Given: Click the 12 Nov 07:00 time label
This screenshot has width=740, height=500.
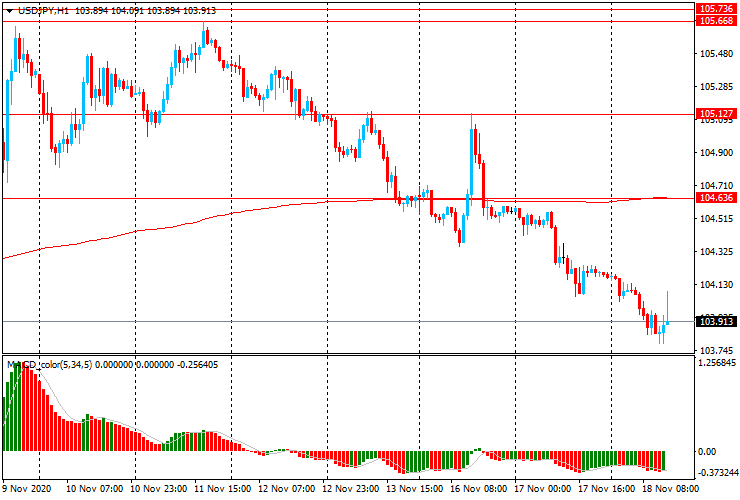Looking at the screenshot, I should (286, 488).
